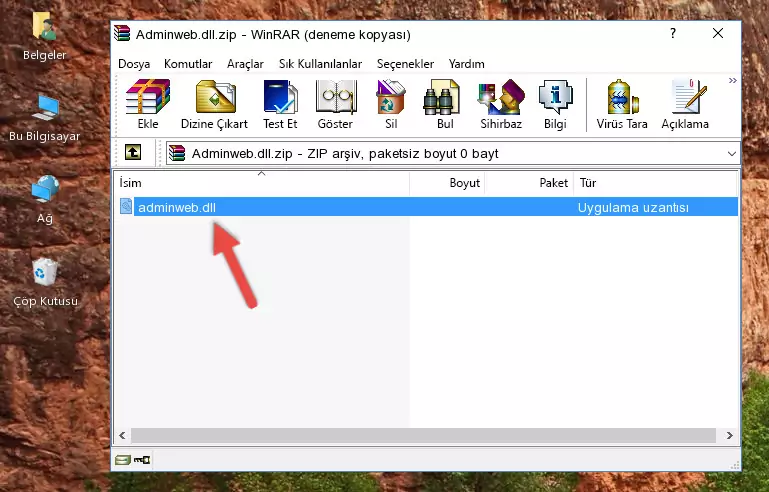Screen dimensions: 769x492
Task: Open the Yardım menu
Action: (x=466, y=64)
